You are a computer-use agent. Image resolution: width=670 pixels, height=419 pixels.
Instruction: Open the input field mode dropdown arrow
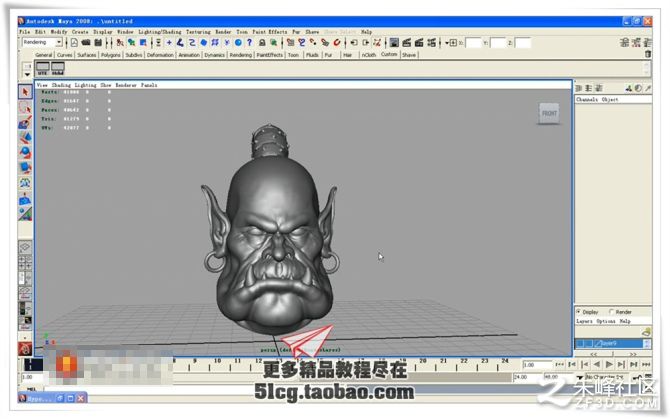click(x=447, y=43)
